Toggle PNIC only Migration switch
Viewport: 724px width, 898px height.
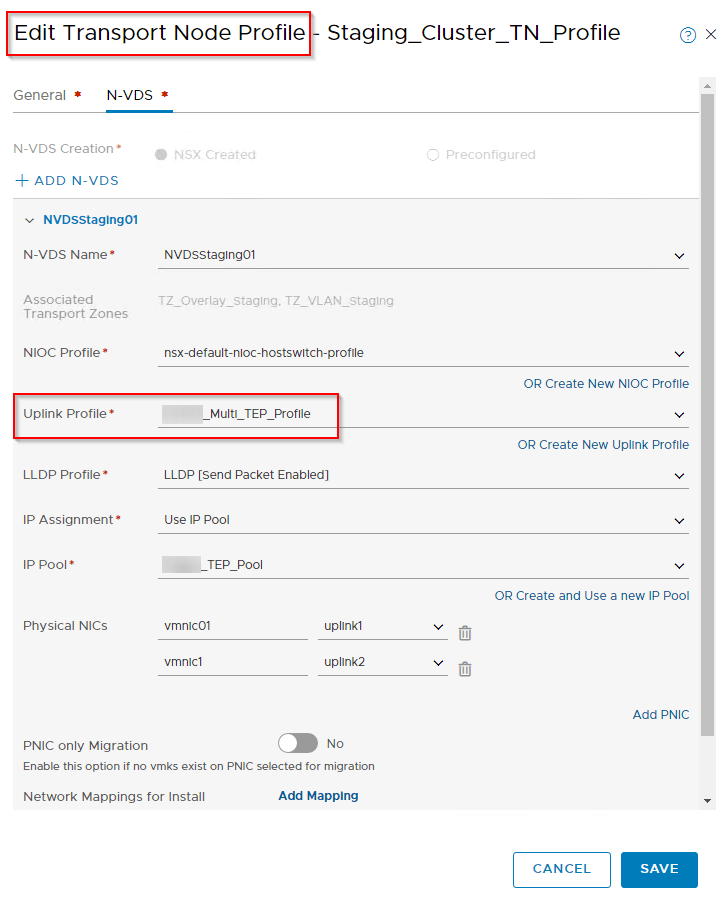pyautogui.click(x=297, y=743)
